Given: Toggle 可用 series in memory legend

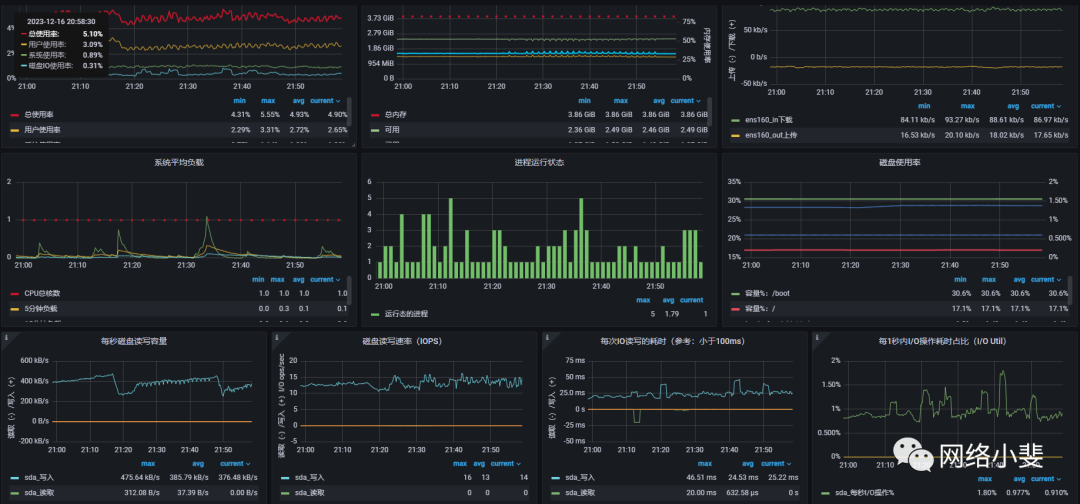Looking at the screenshot, I should [392, 129].
